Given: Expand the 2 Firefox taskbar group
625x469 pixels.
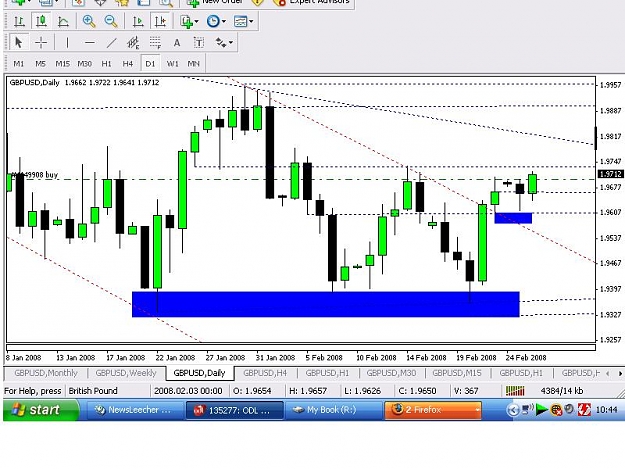Looking at the screenshot, I should 433,409.
